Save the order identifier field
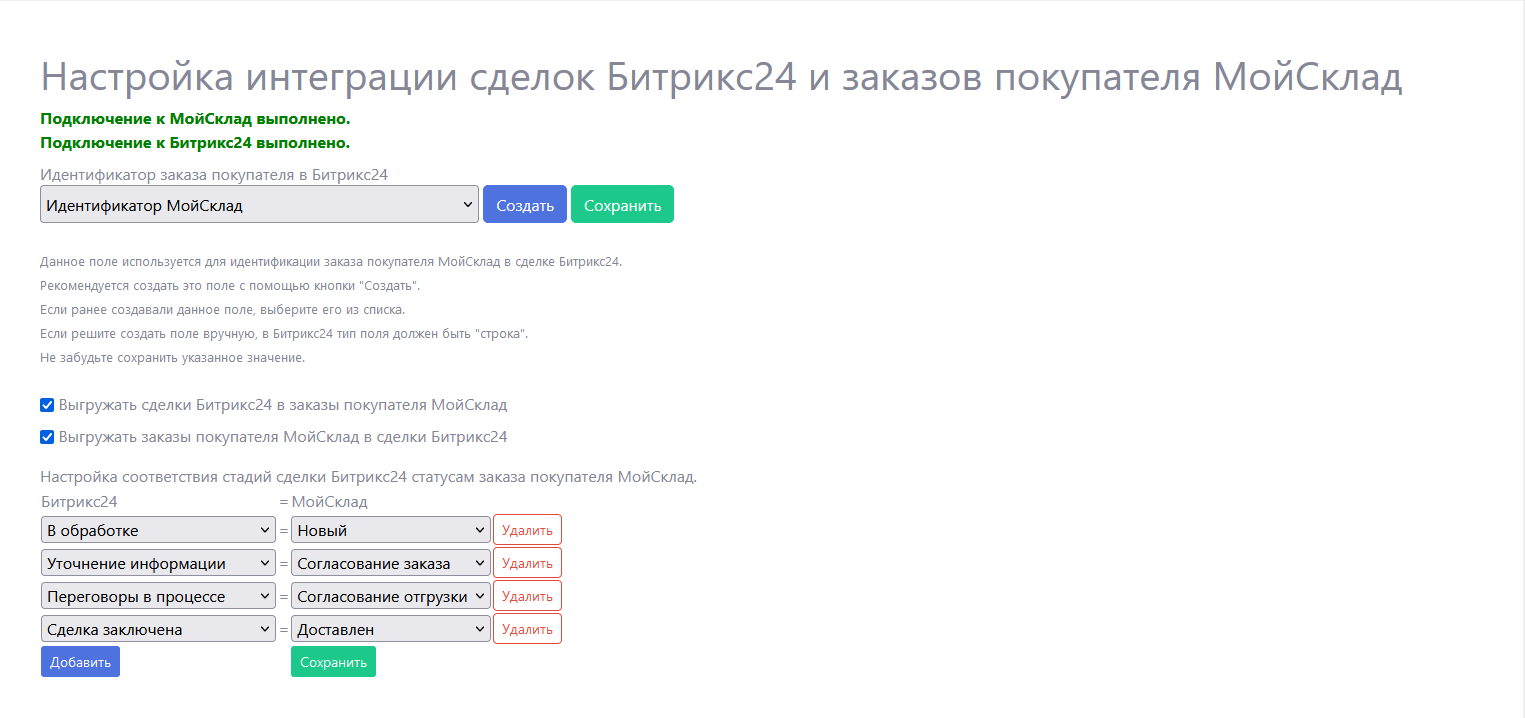The height and width of the screenshot is (718, 1525). tap(622, 205)
